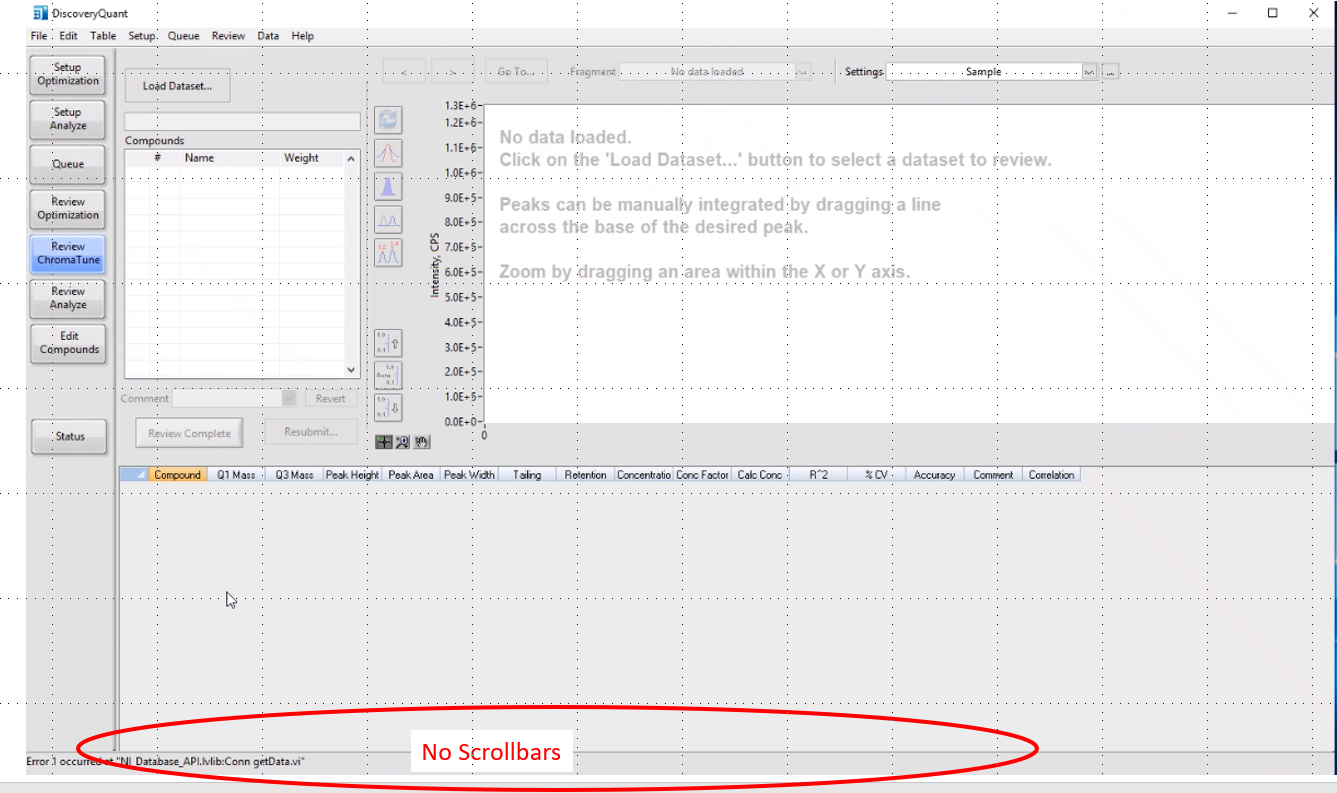Click the numbered peaks icon
This screenshot has width=1337, height=793.
pyautogui.click(x=388, y=253)
